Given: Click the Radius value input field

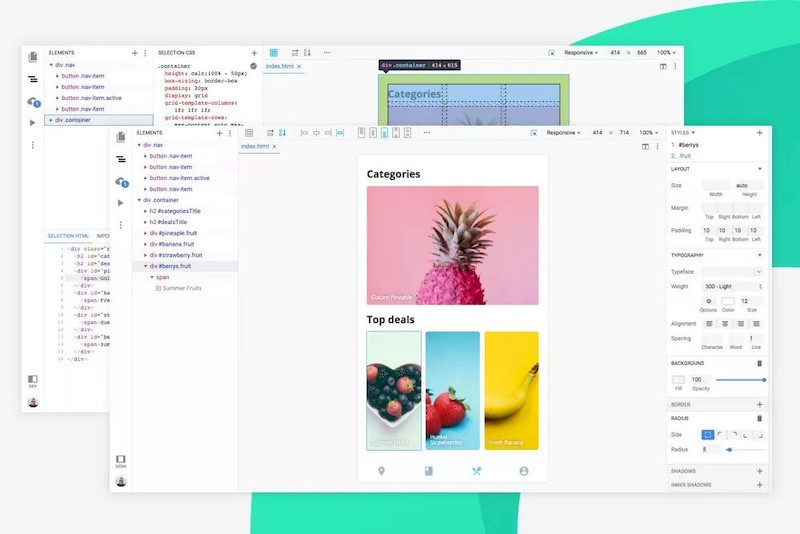Looking at the screenshot, I should pyautogui.click(x=710, y=450).
